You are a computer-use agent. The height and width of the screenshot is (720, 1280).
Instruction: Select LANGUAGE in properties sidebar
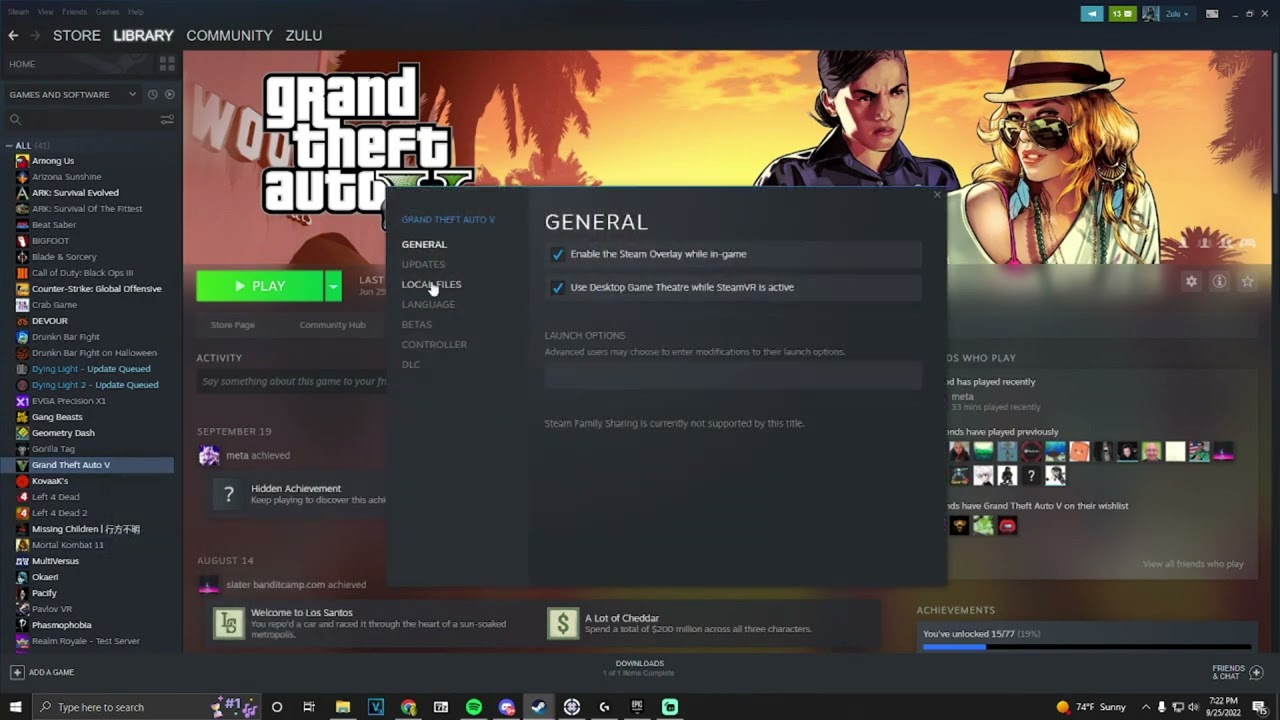click(428, 304)
